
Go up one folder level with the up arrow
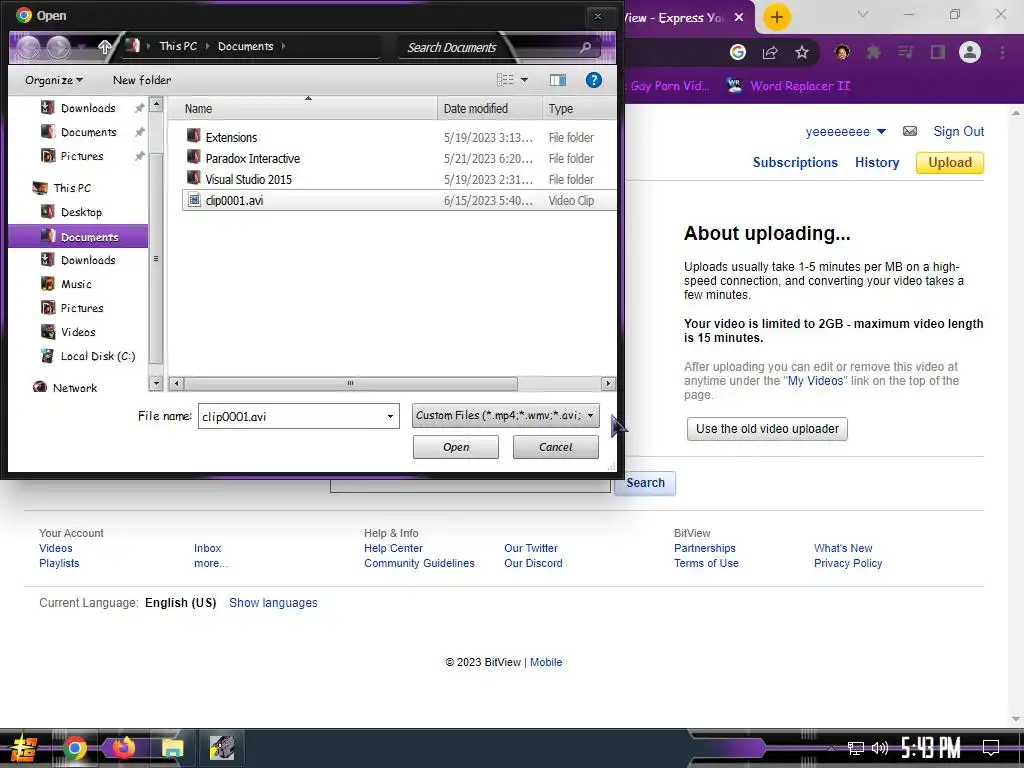[x=104, y=47]
